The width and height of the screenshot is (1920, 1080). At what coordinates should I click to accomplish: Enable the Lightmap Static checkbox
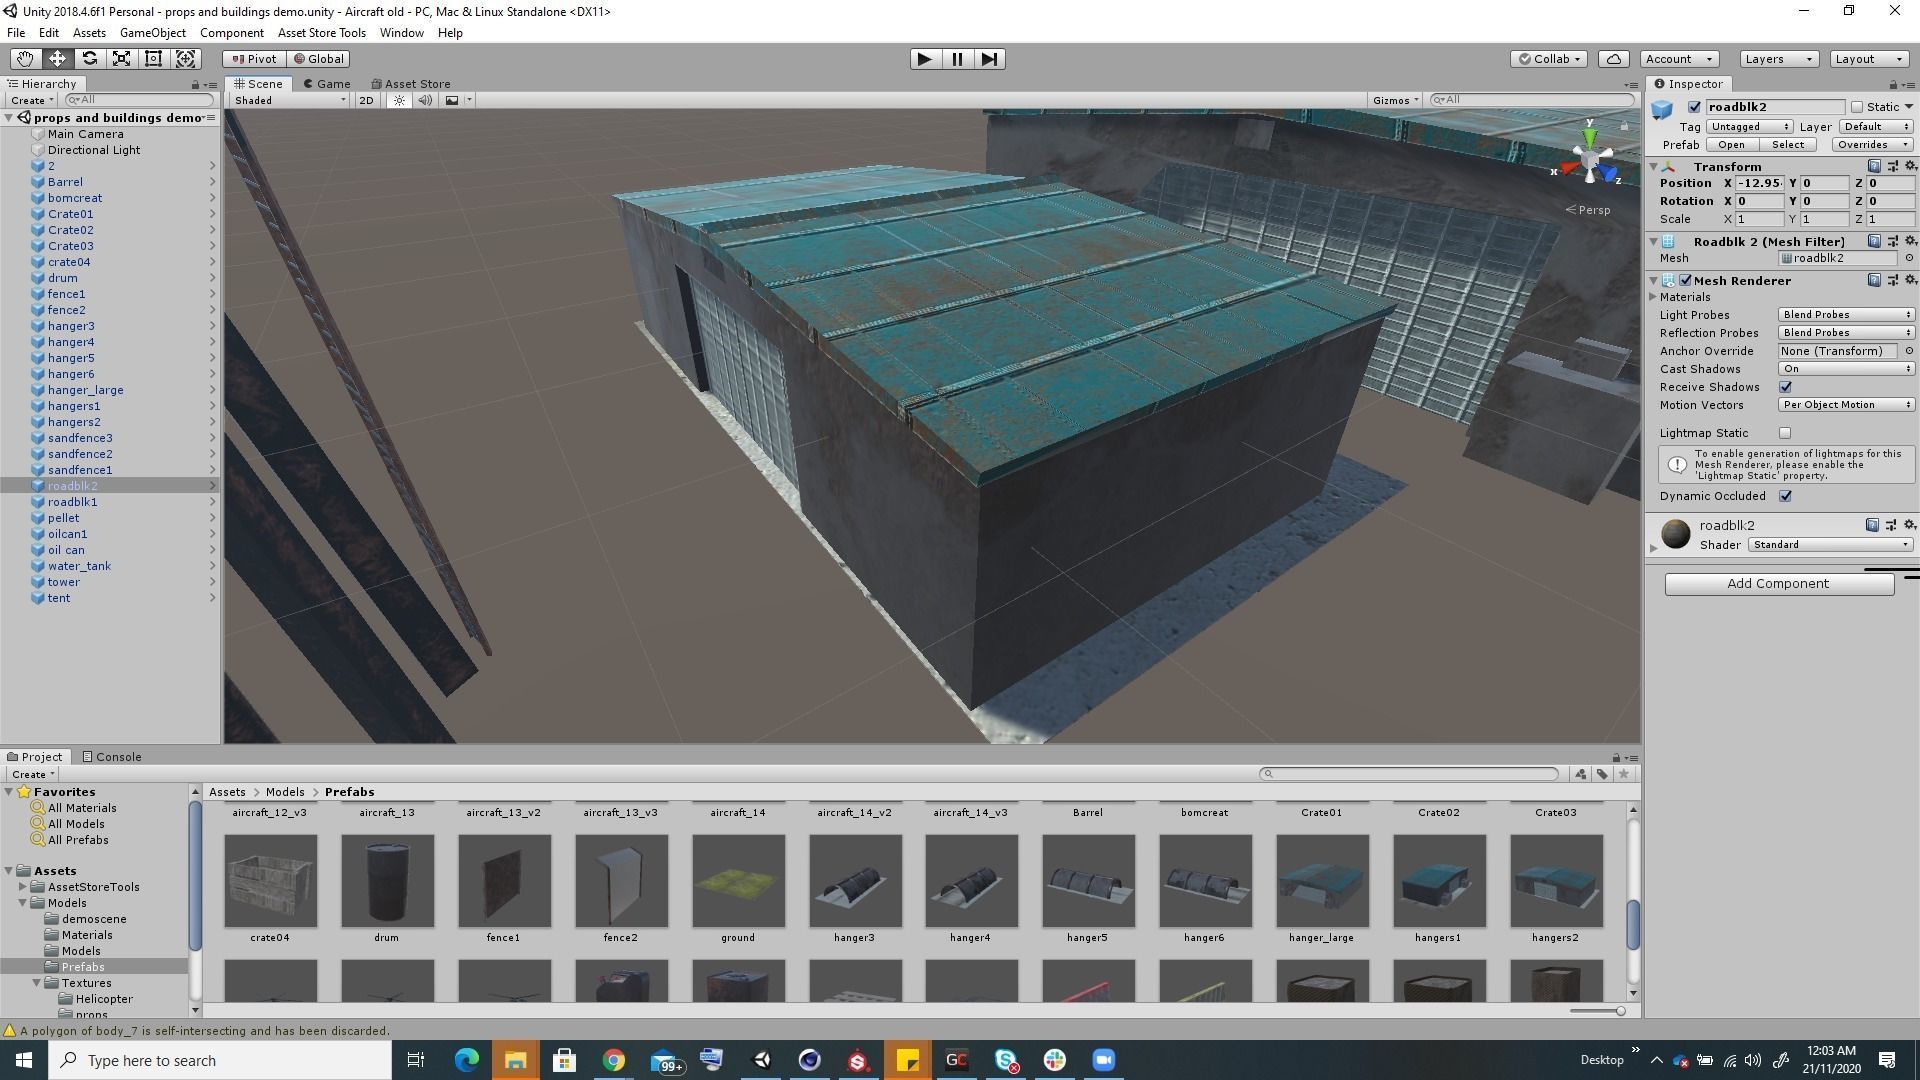click(x=1785, y=433)
